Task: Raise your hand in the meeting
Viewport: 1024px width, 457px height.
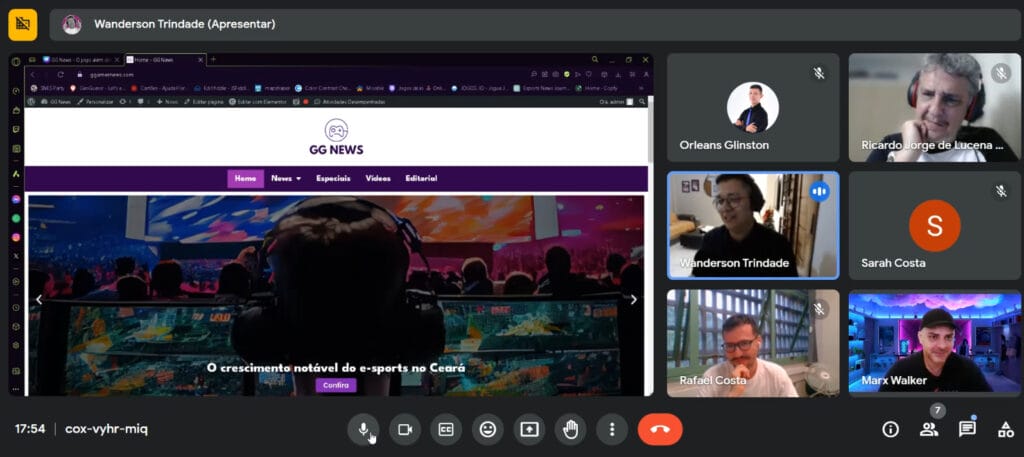Action: click(570, 429)
